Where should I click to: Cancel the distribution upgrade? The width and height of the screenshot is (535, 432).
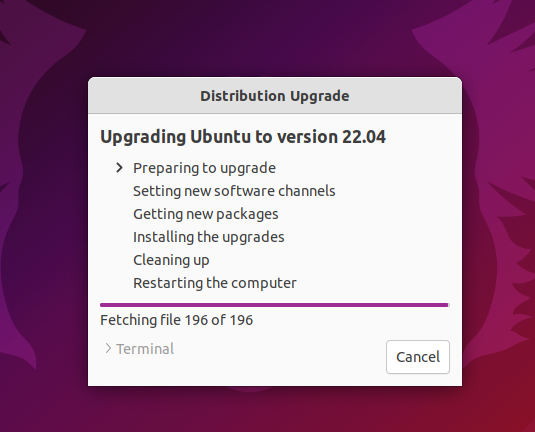418,357
